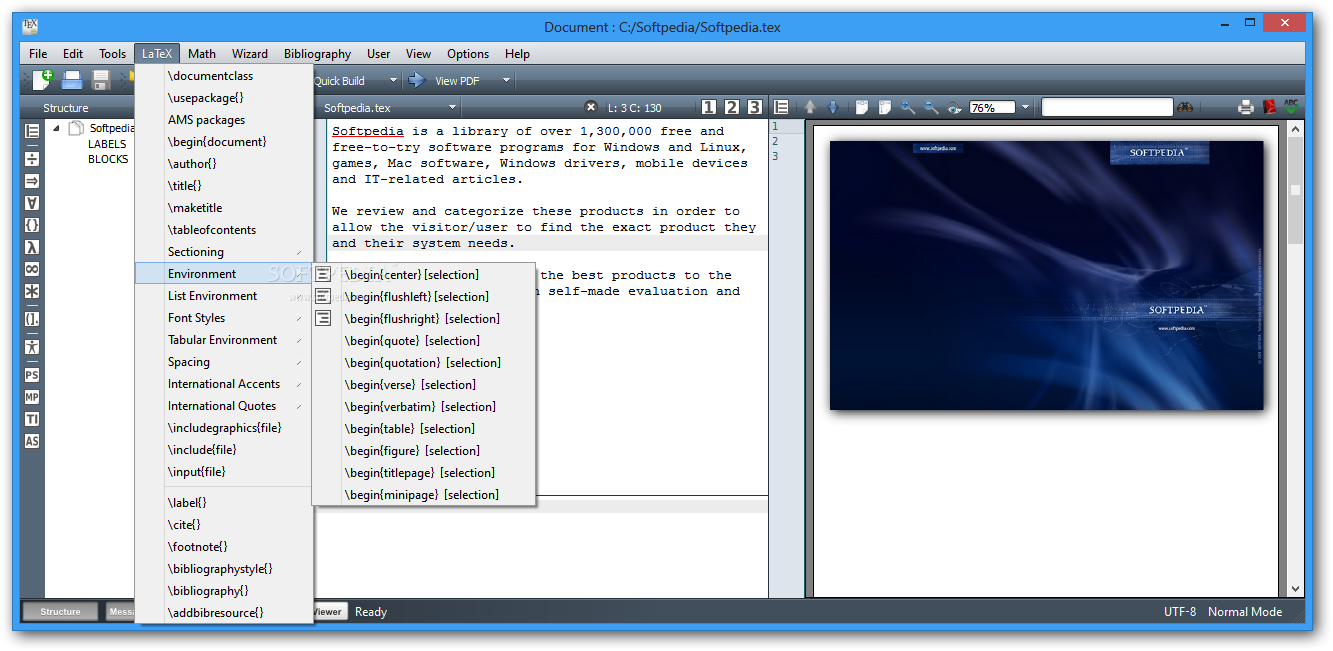
Task: Create a new document with the New icon
Action: 42,81
